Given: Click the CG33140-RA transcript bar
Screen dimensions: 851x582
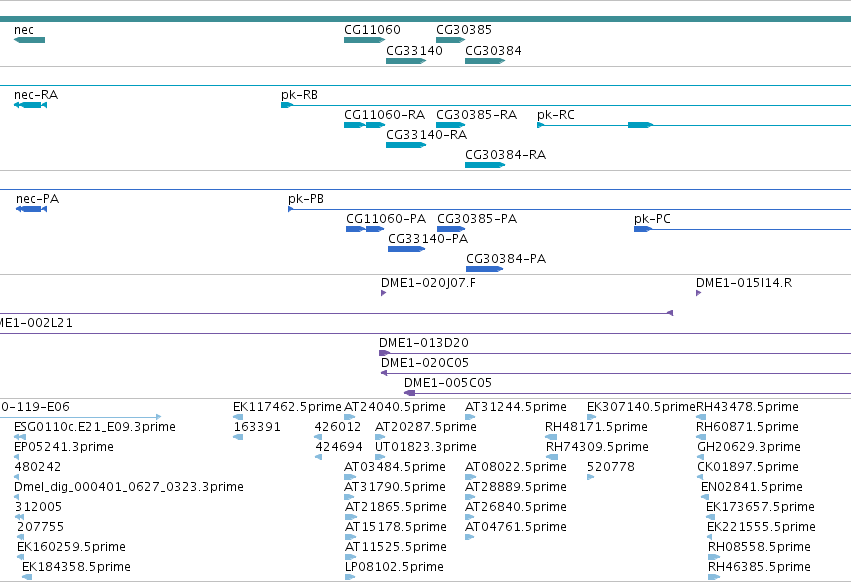Looking at the screenshot, I should (406, 145).
